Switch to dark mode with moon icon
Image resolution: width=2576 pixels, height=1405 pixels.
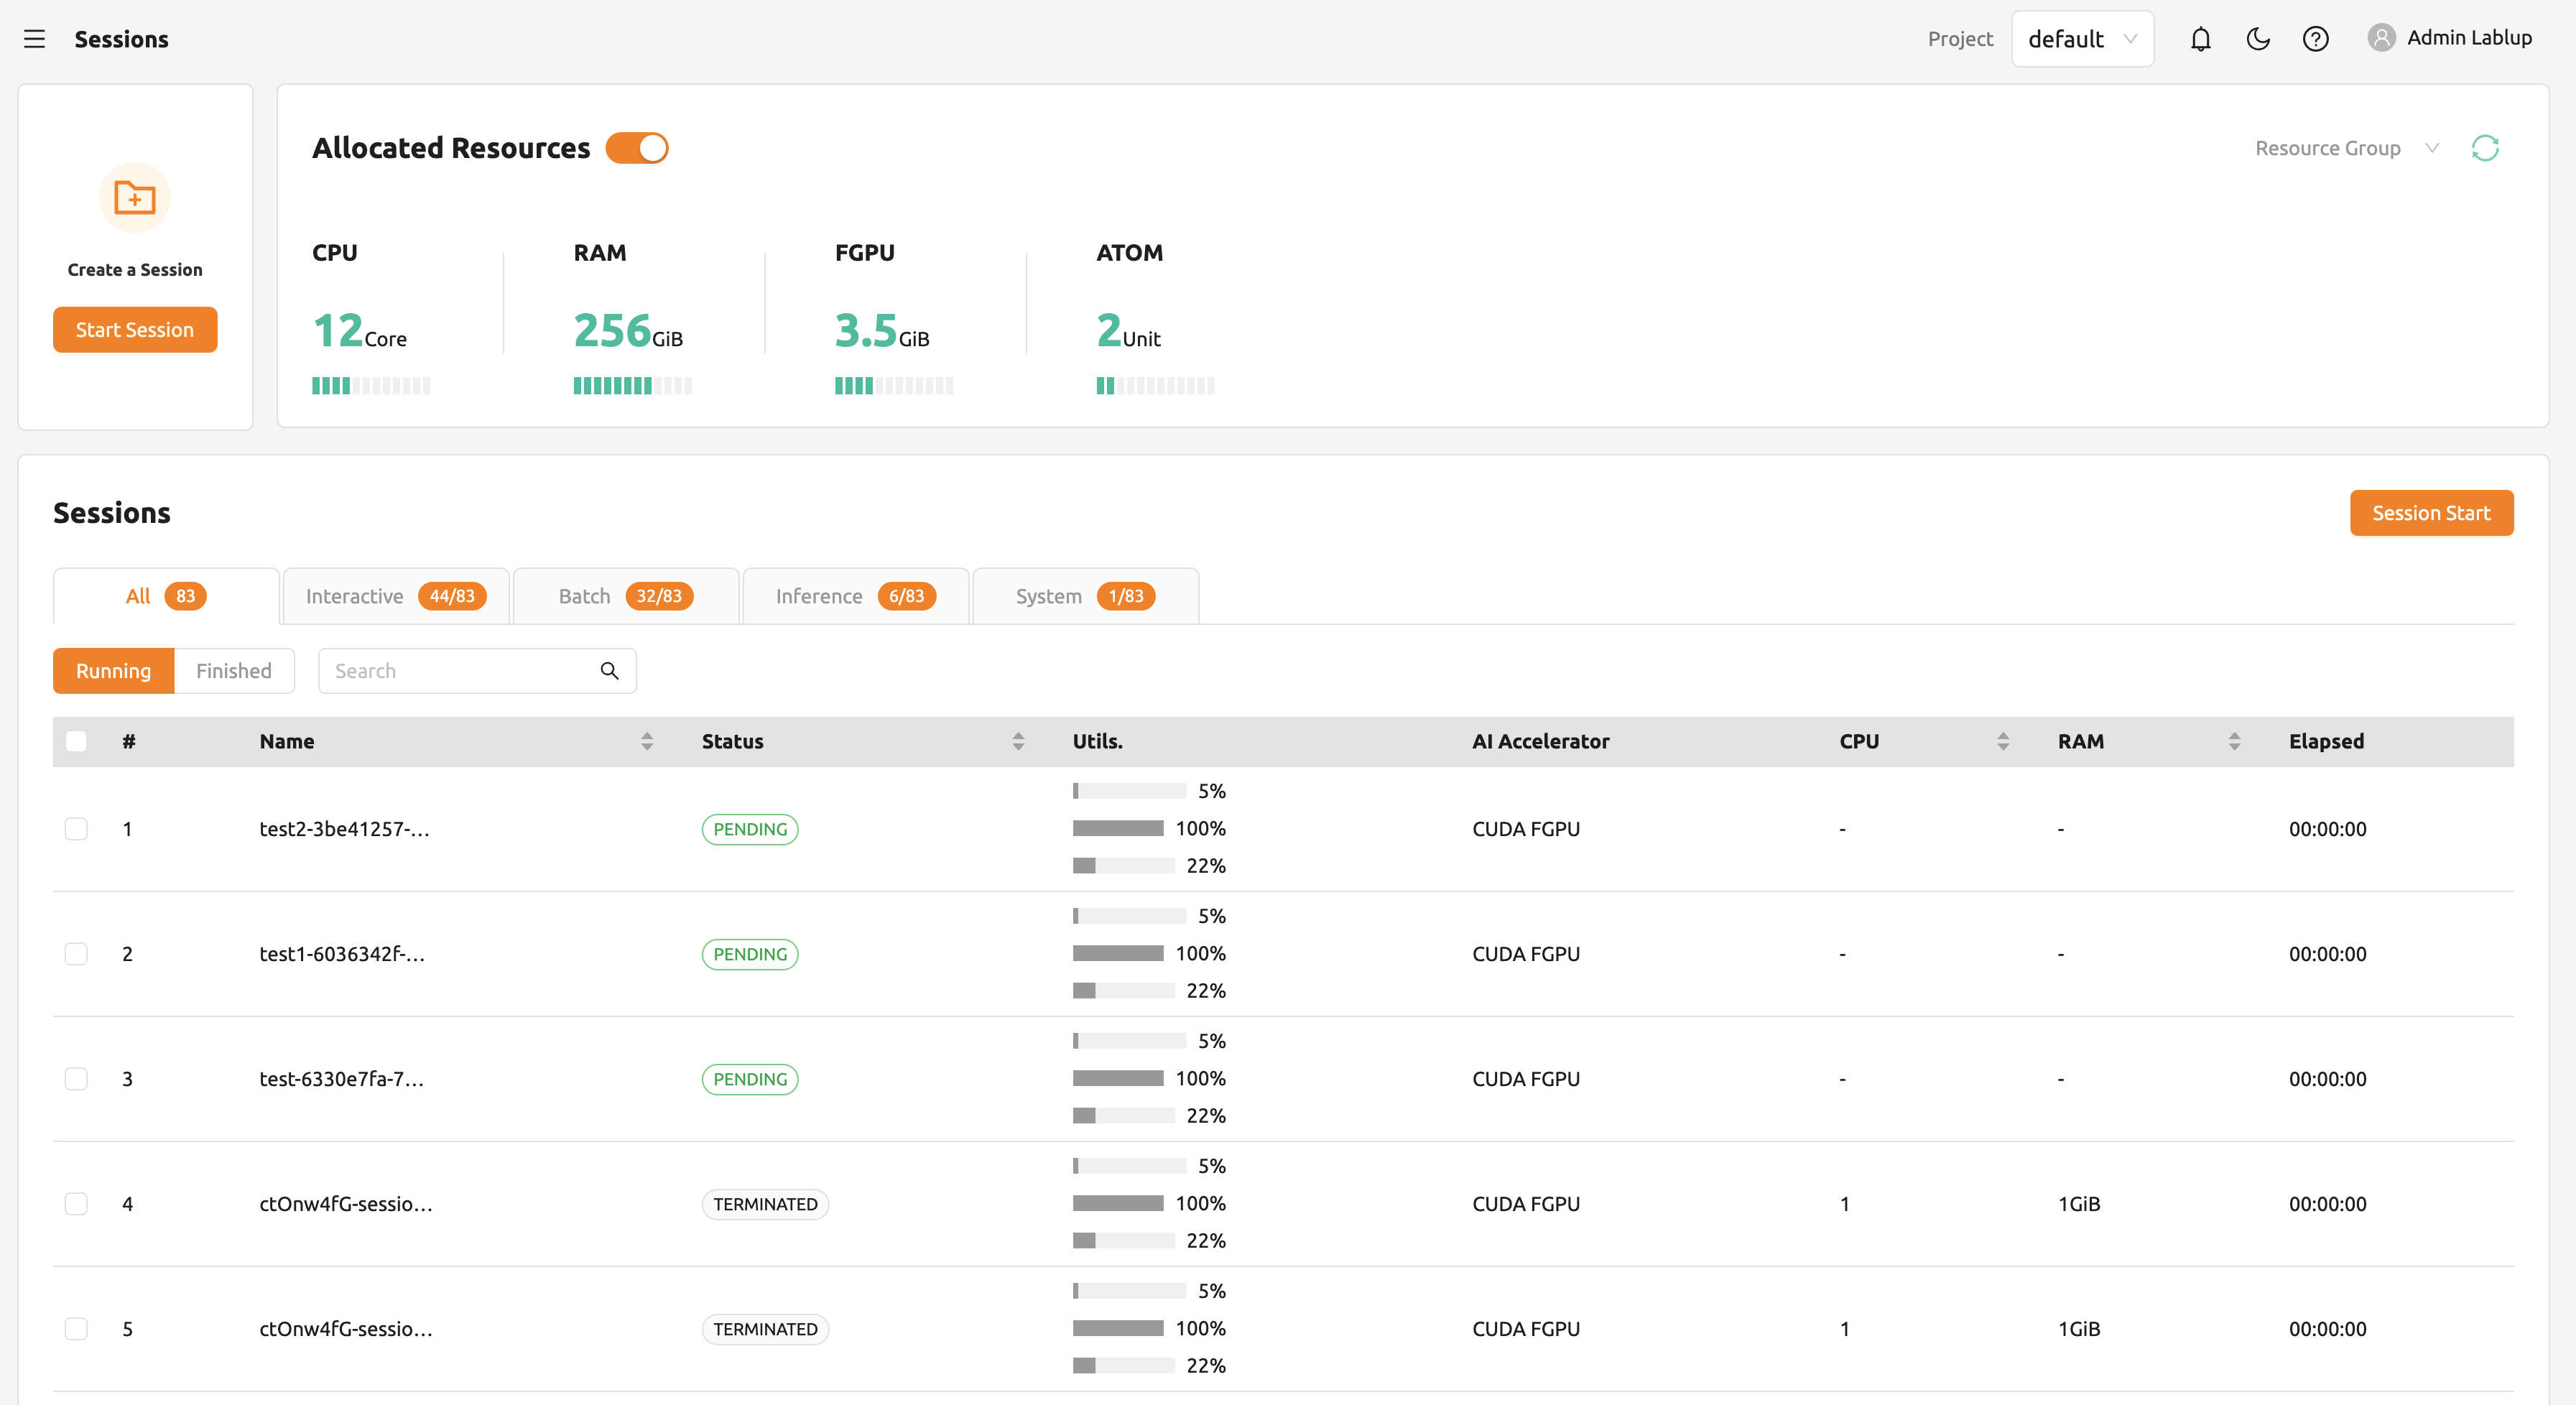[2258, 39]
